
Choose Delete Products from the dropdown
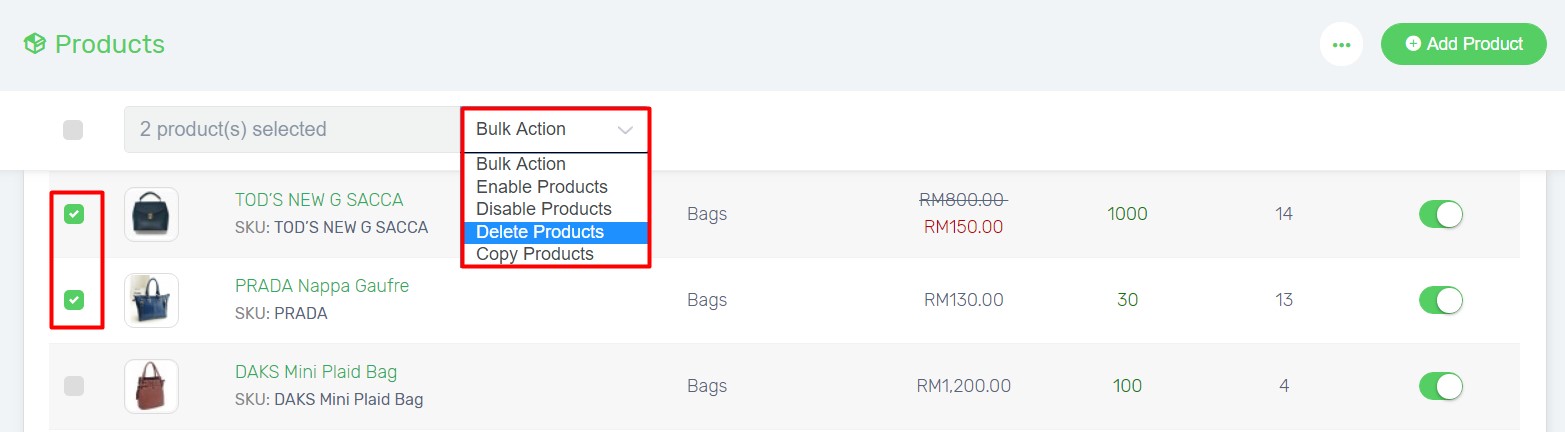556,232
